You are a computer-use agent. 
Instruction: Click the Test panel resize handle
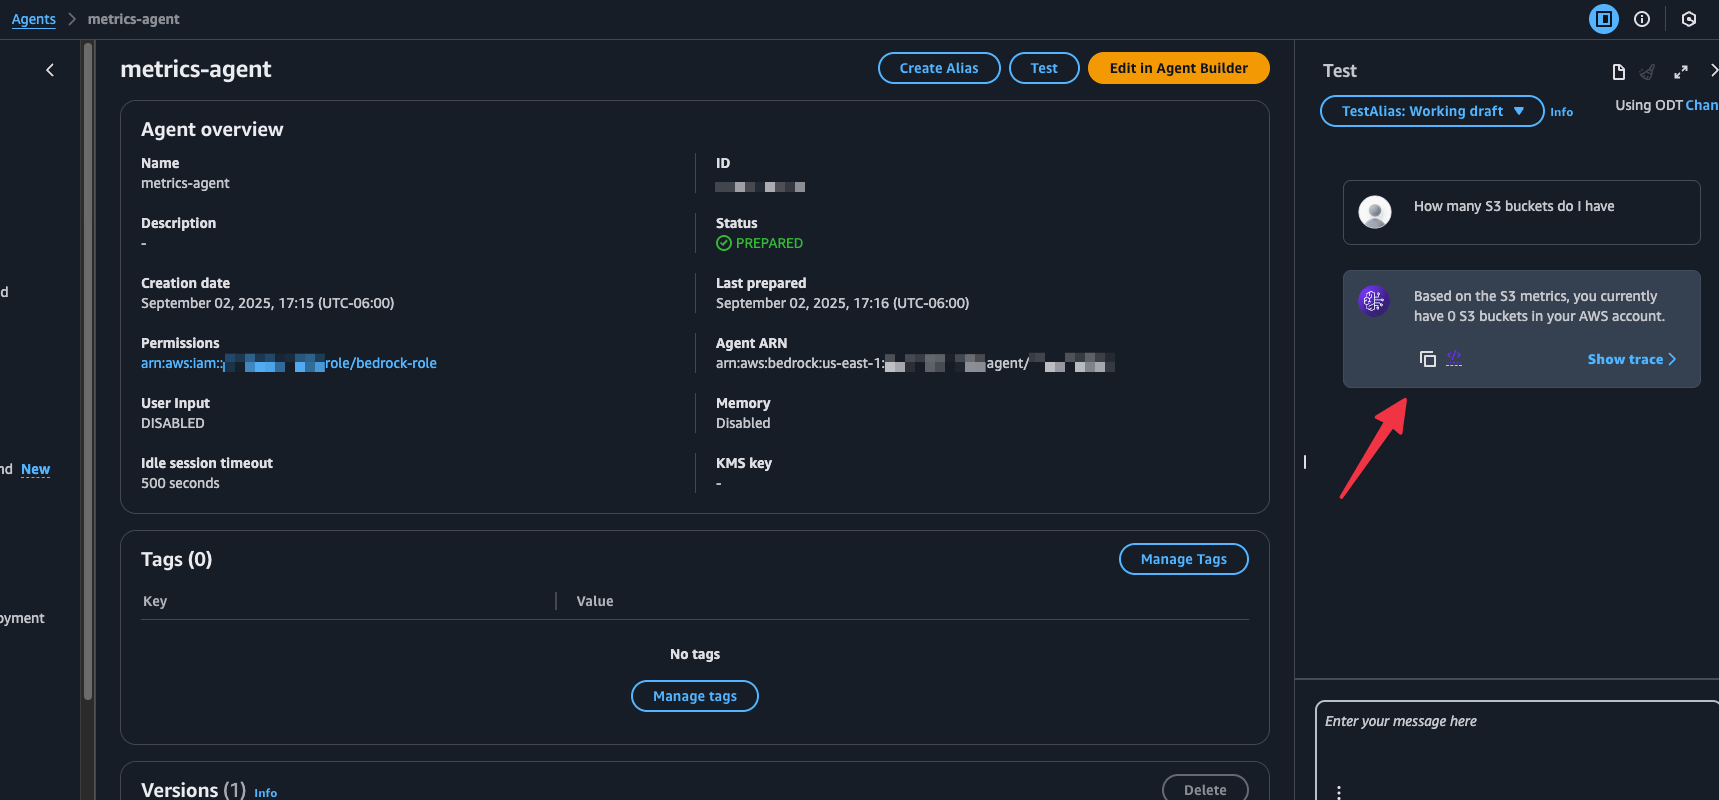[1304, 462]
